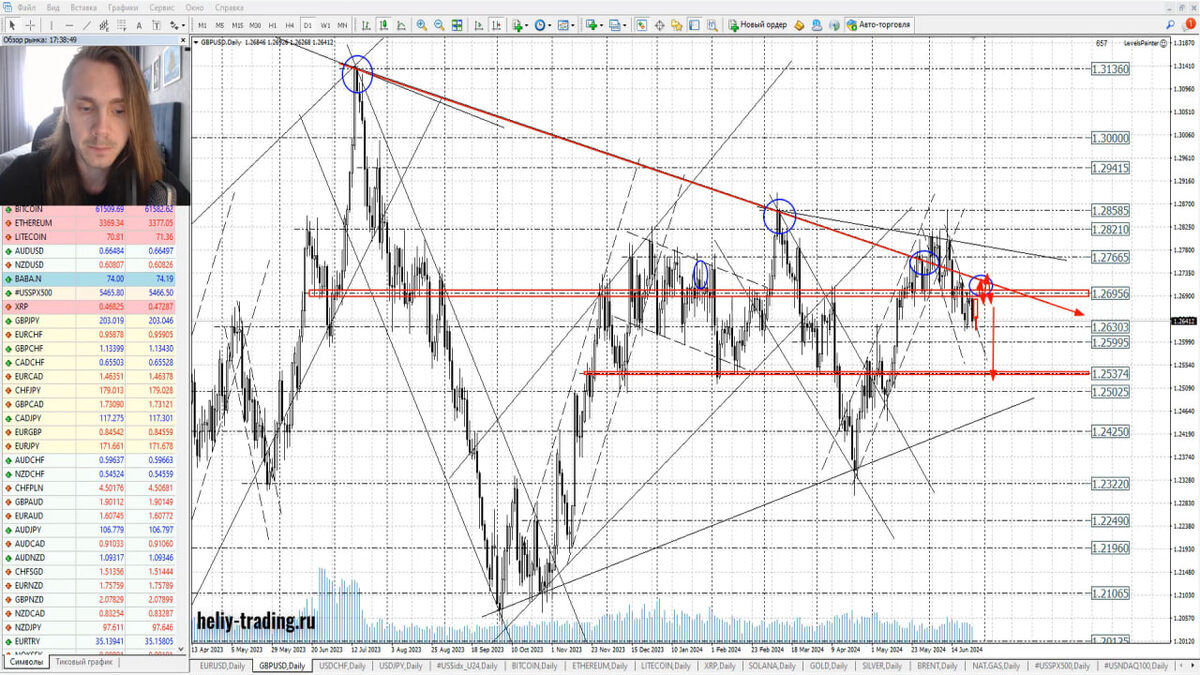Open the Market Watch panel icon
This screenshot has width=1200, height=675.
tap(641, 24)
